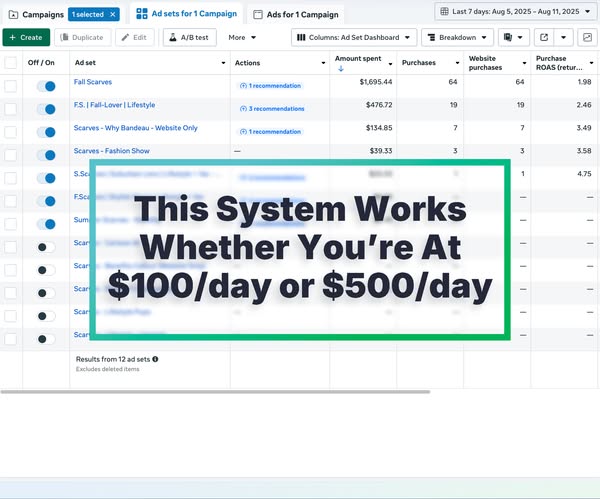Clear the 1 selected campaign filter
600x499 pixels.
112,15
